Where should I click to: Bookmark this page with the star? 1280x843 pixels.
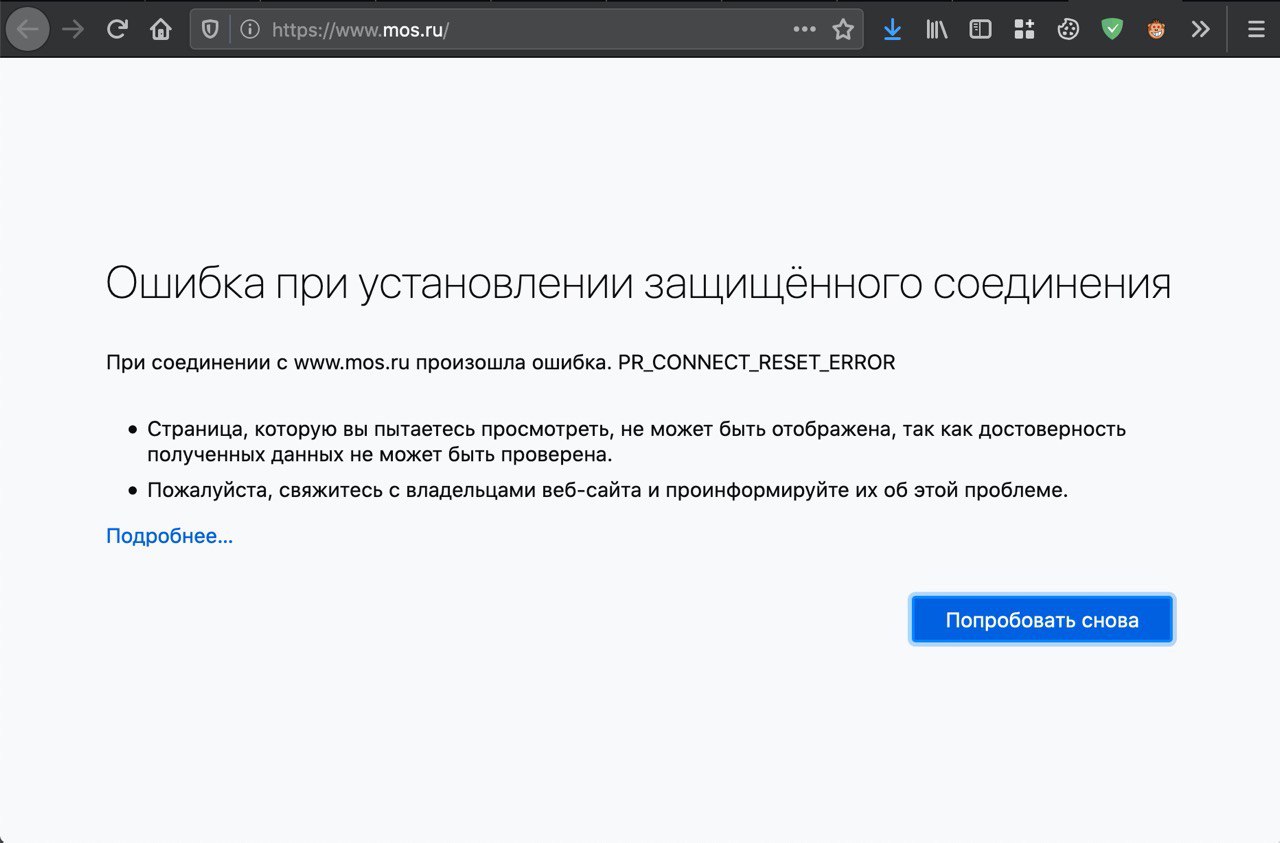point(843,29)
